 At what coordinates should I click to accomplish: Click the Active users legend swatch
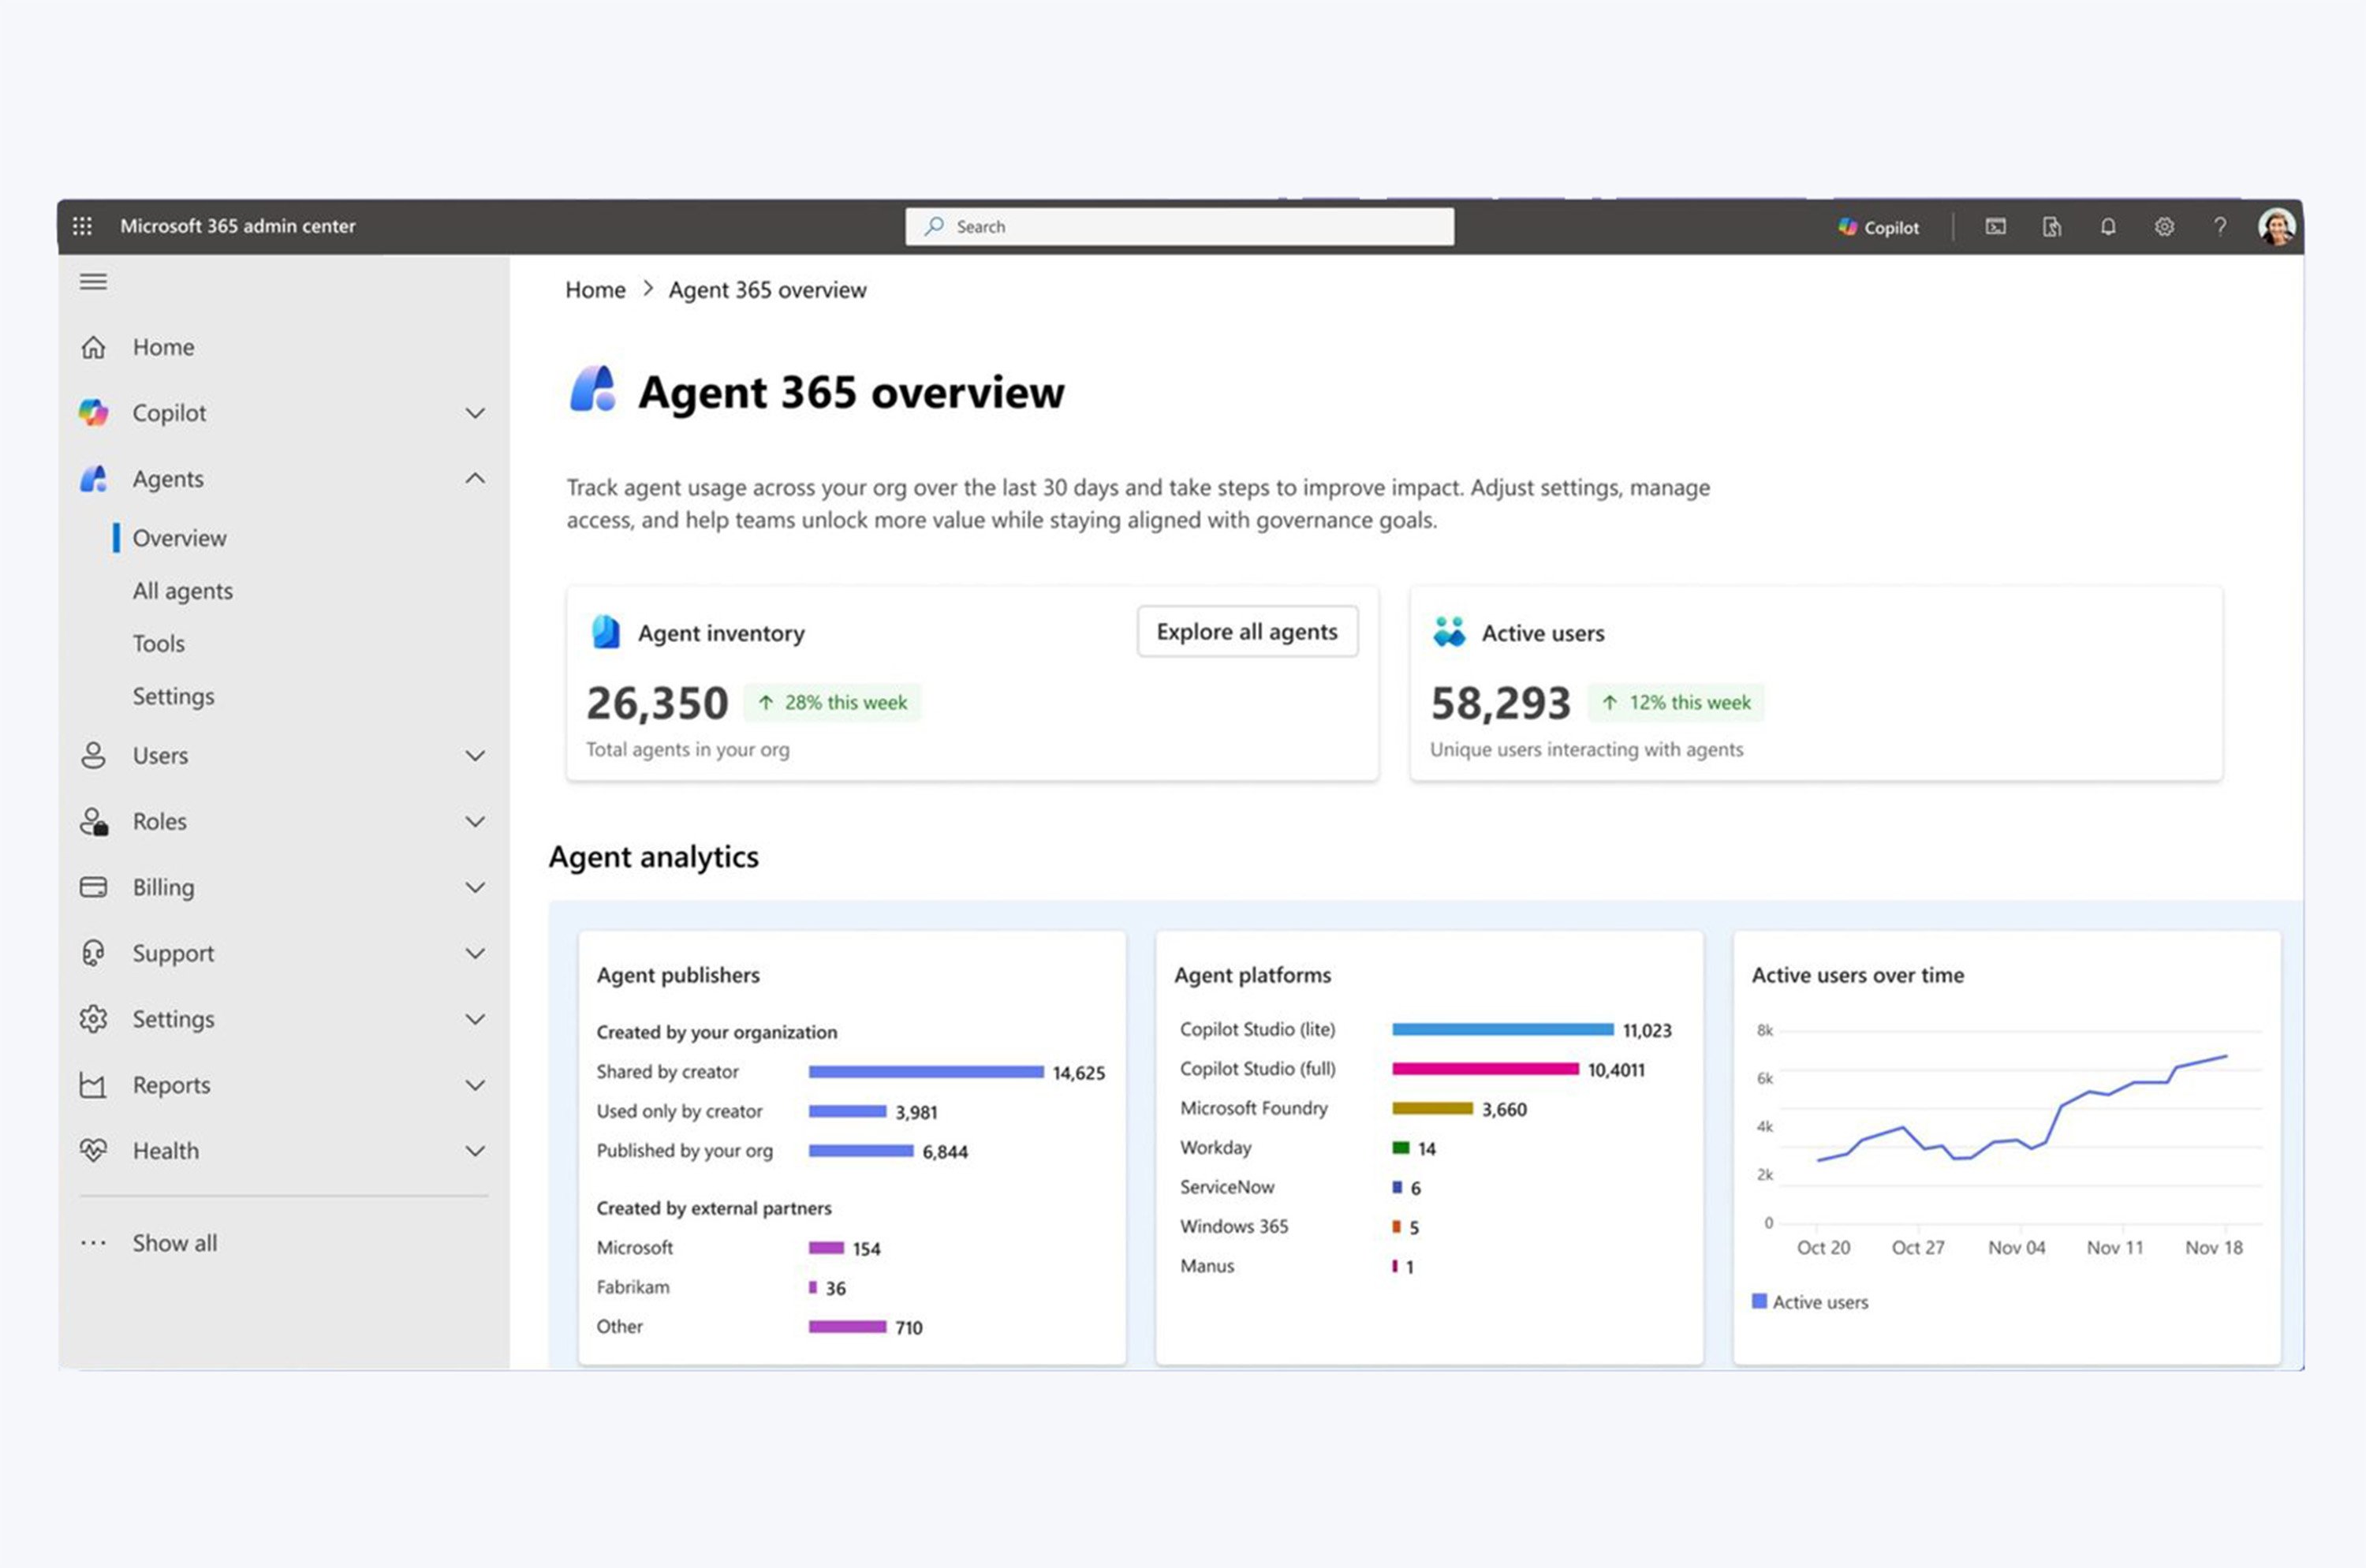(1759, 1301)
